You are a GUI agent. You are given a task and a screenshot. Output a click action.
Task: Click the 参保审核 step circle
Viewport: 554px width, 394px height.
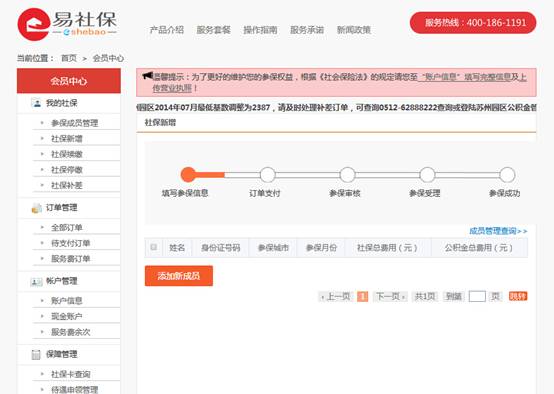[348, 175]
